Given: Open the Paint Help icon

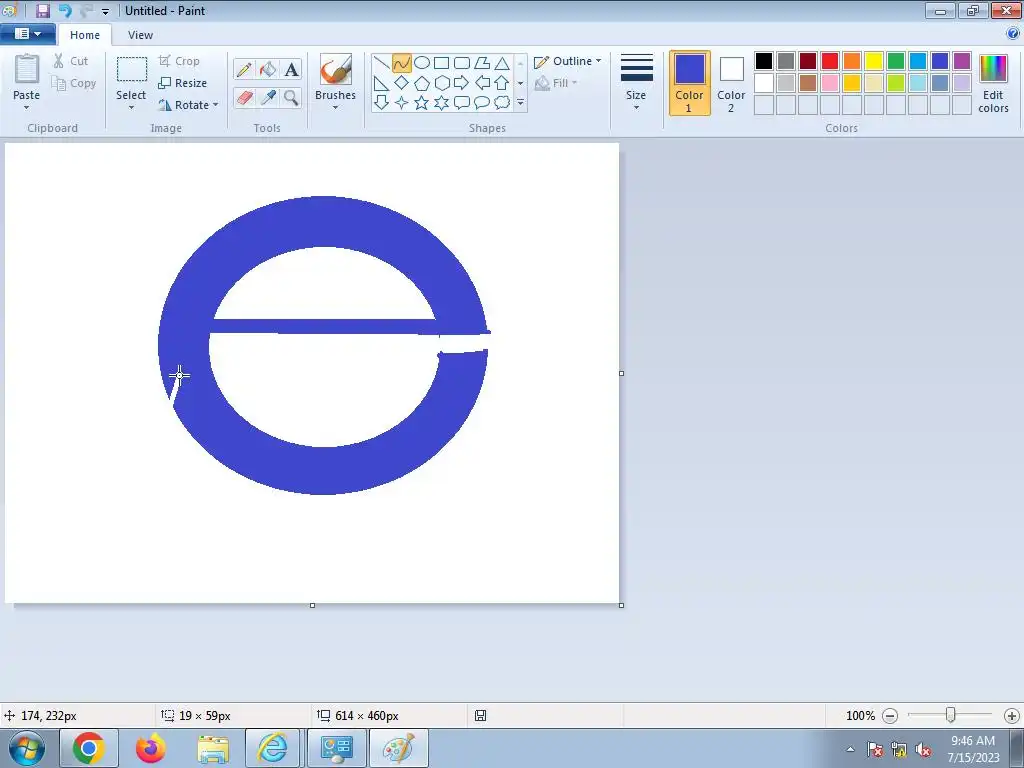Looking at the screenshot, I should point(1013,34).
